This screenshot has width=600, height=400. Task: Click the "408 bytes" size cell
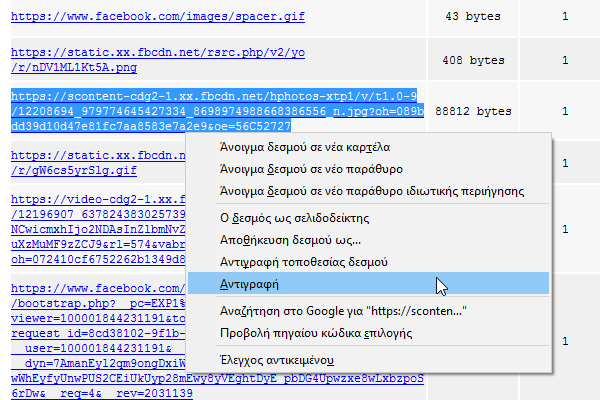(473, 60)
